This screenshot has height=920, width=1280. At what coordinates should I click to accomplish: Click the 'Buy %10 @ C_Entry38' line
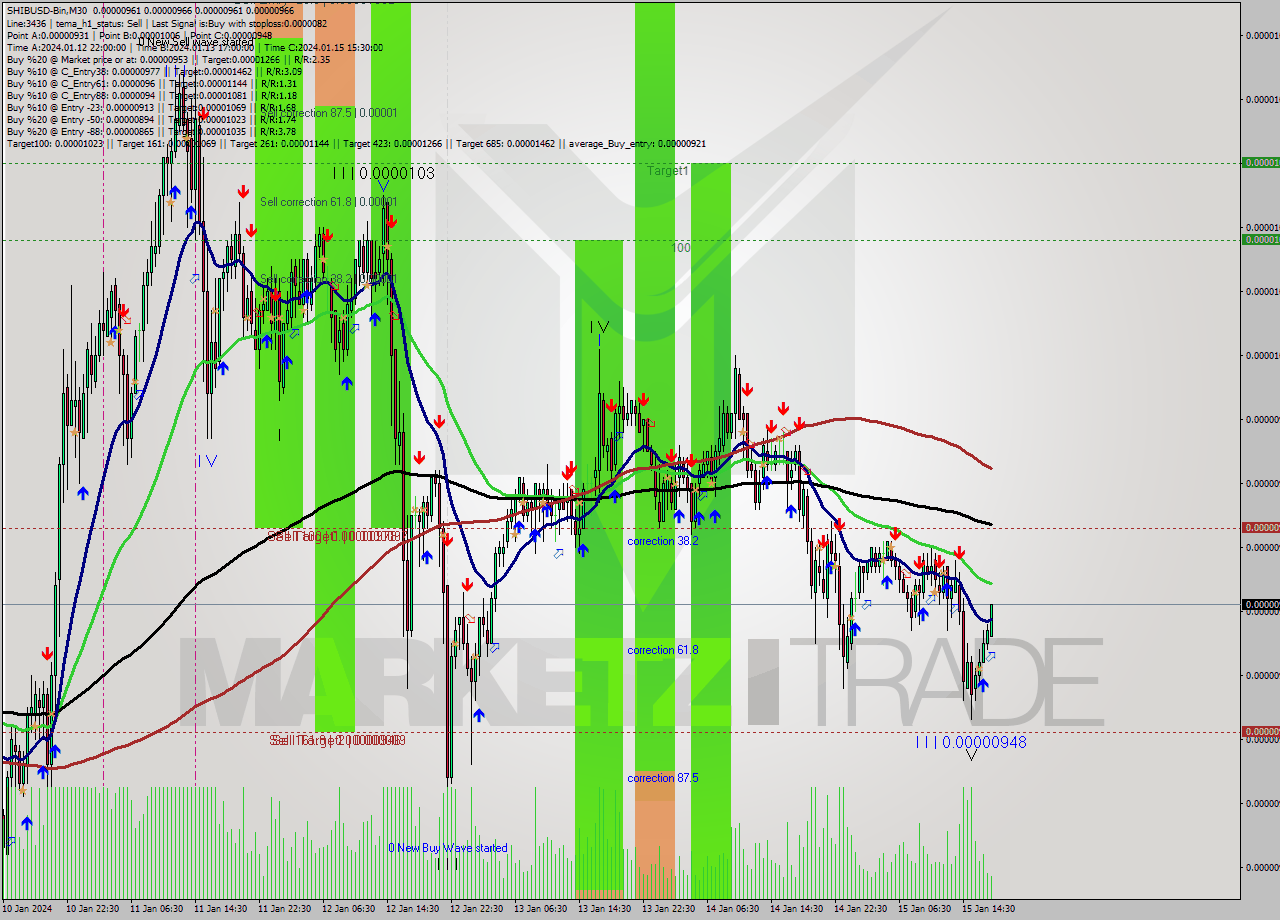point(154,71)
